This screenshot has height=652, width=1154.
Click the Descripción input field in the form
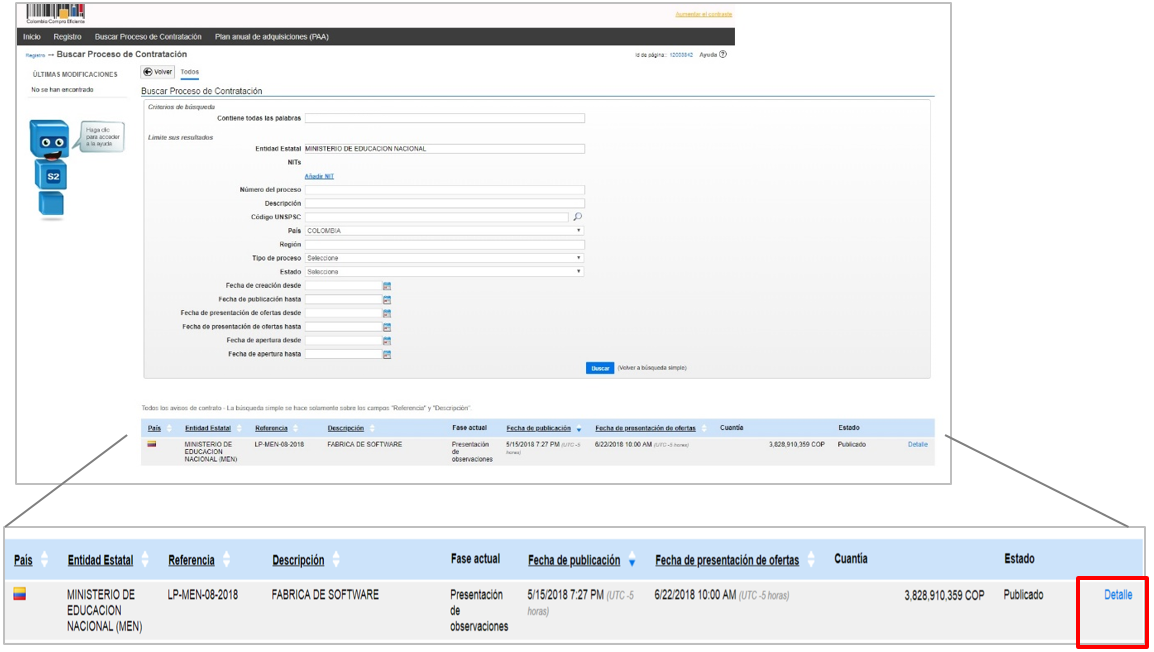[x=445, y=204]
